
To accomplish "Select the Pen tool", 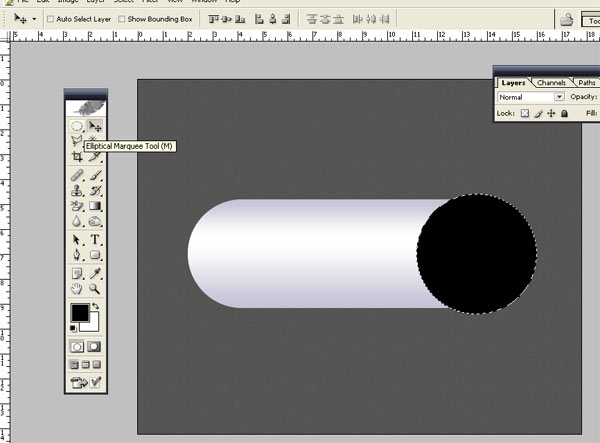I will pyautogui.click(x=77, y=255).
